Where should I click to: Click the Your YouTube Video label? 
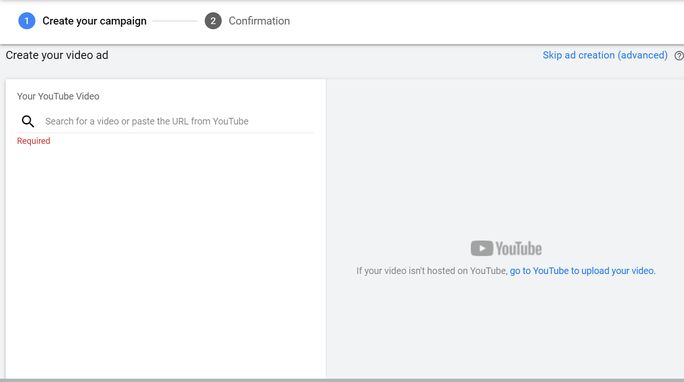click(58, 96)
